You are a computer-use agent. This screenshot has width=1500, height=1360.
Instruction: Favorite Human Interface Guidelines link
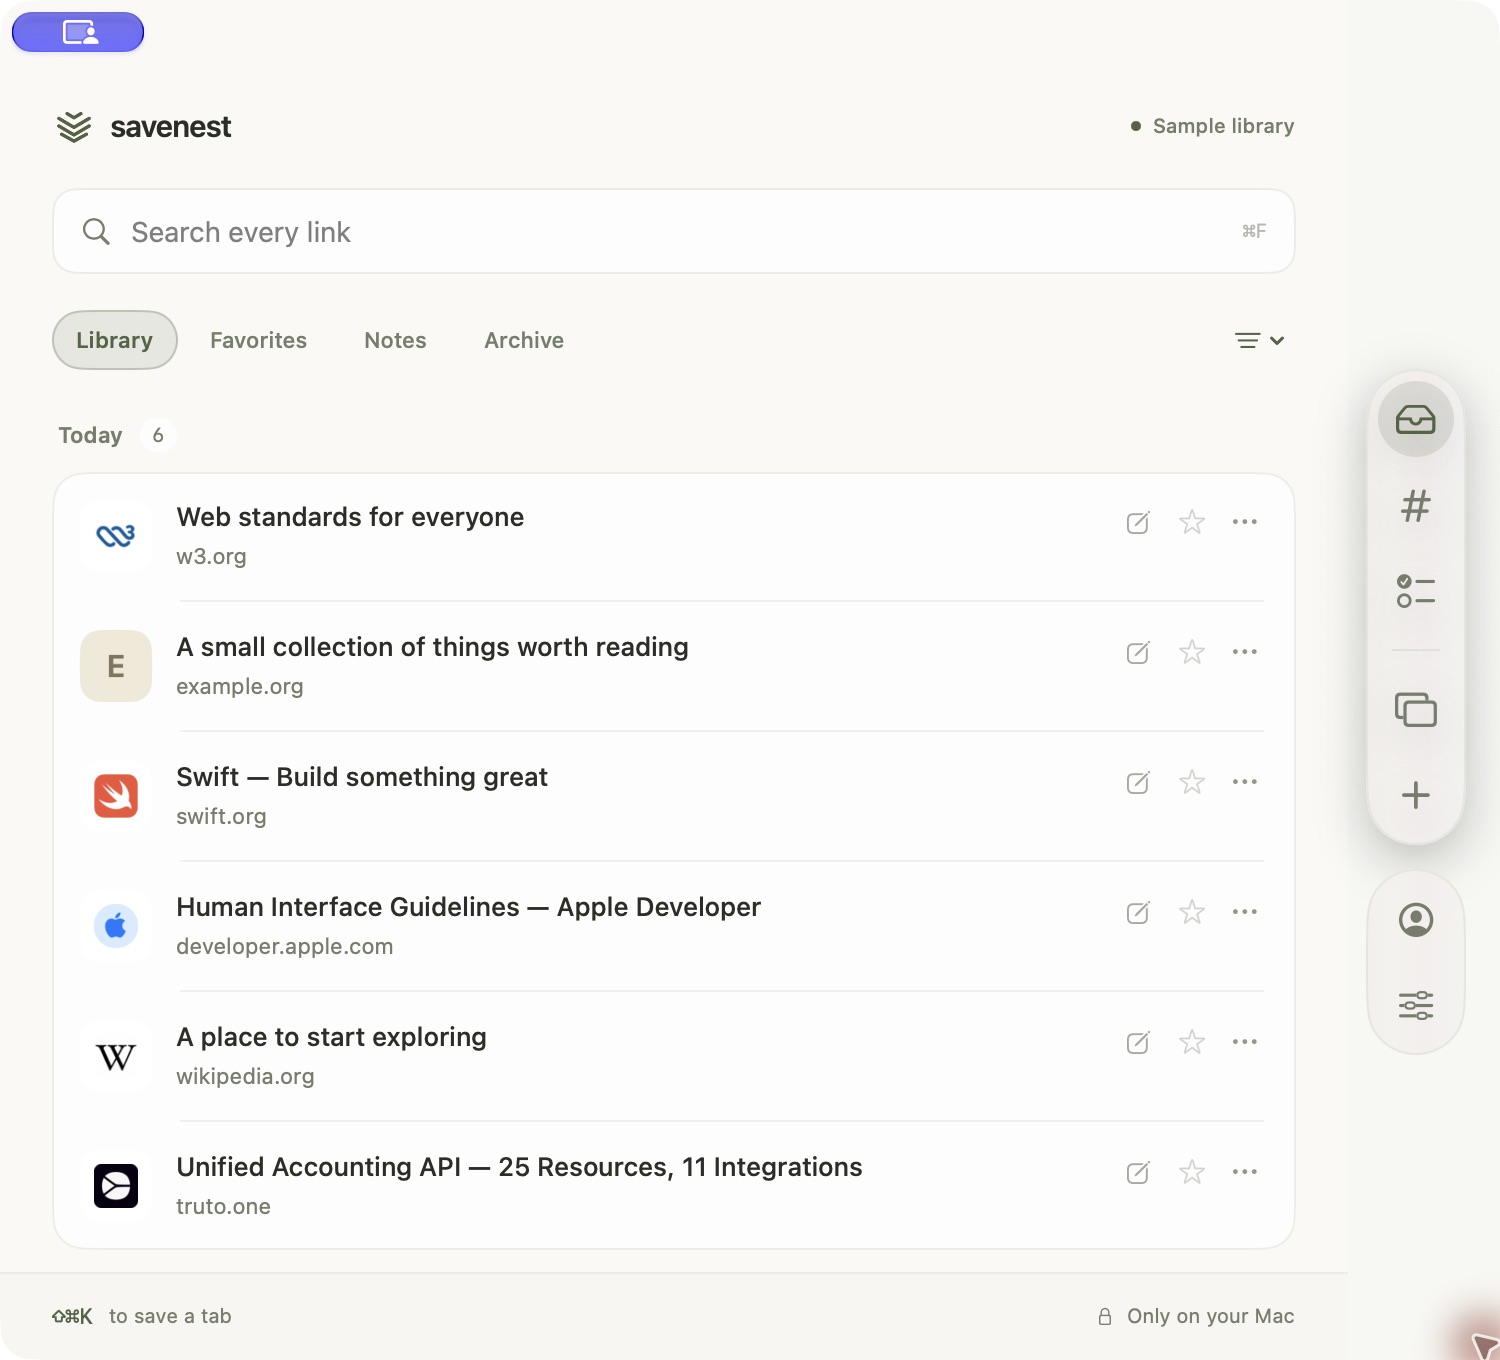click(1191, 912)
